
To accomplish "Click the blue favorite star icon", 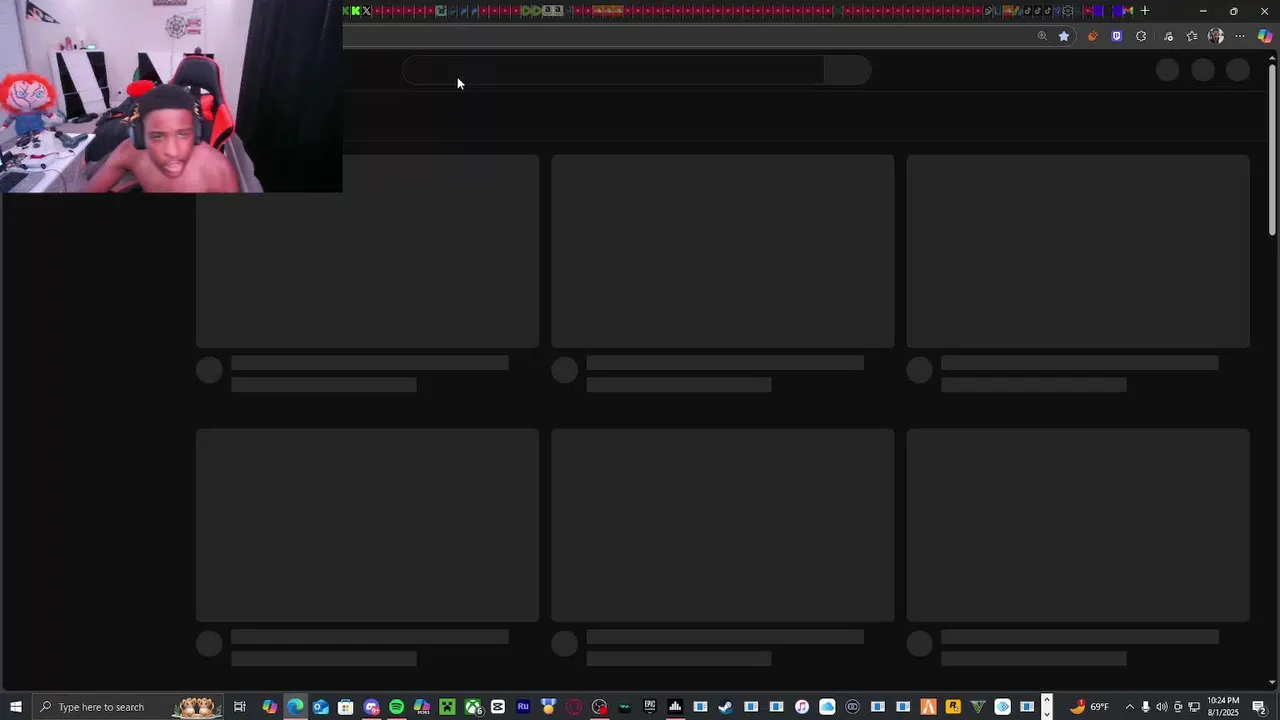I will click(x=1064, y=36).
